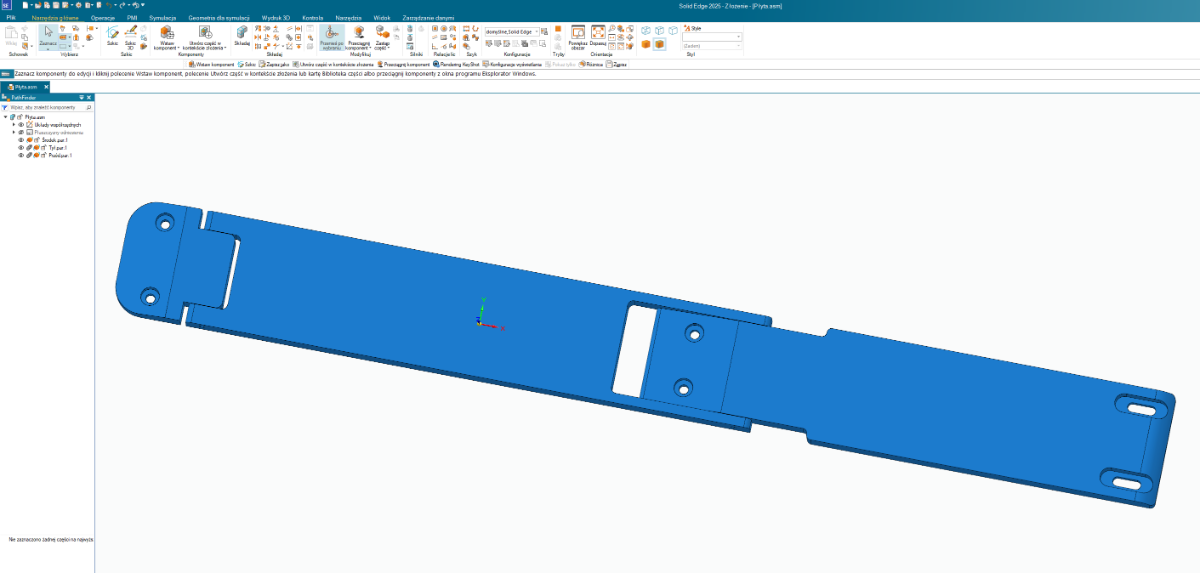
Task: Collapse the Płyta.asm root node
Action: (x=6, y=116)
